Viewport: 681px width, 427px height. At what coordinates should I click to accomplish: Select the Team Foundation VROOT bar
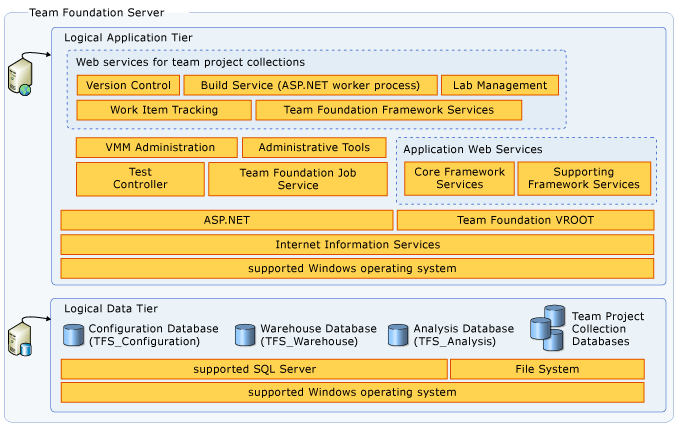coord(525,220)
